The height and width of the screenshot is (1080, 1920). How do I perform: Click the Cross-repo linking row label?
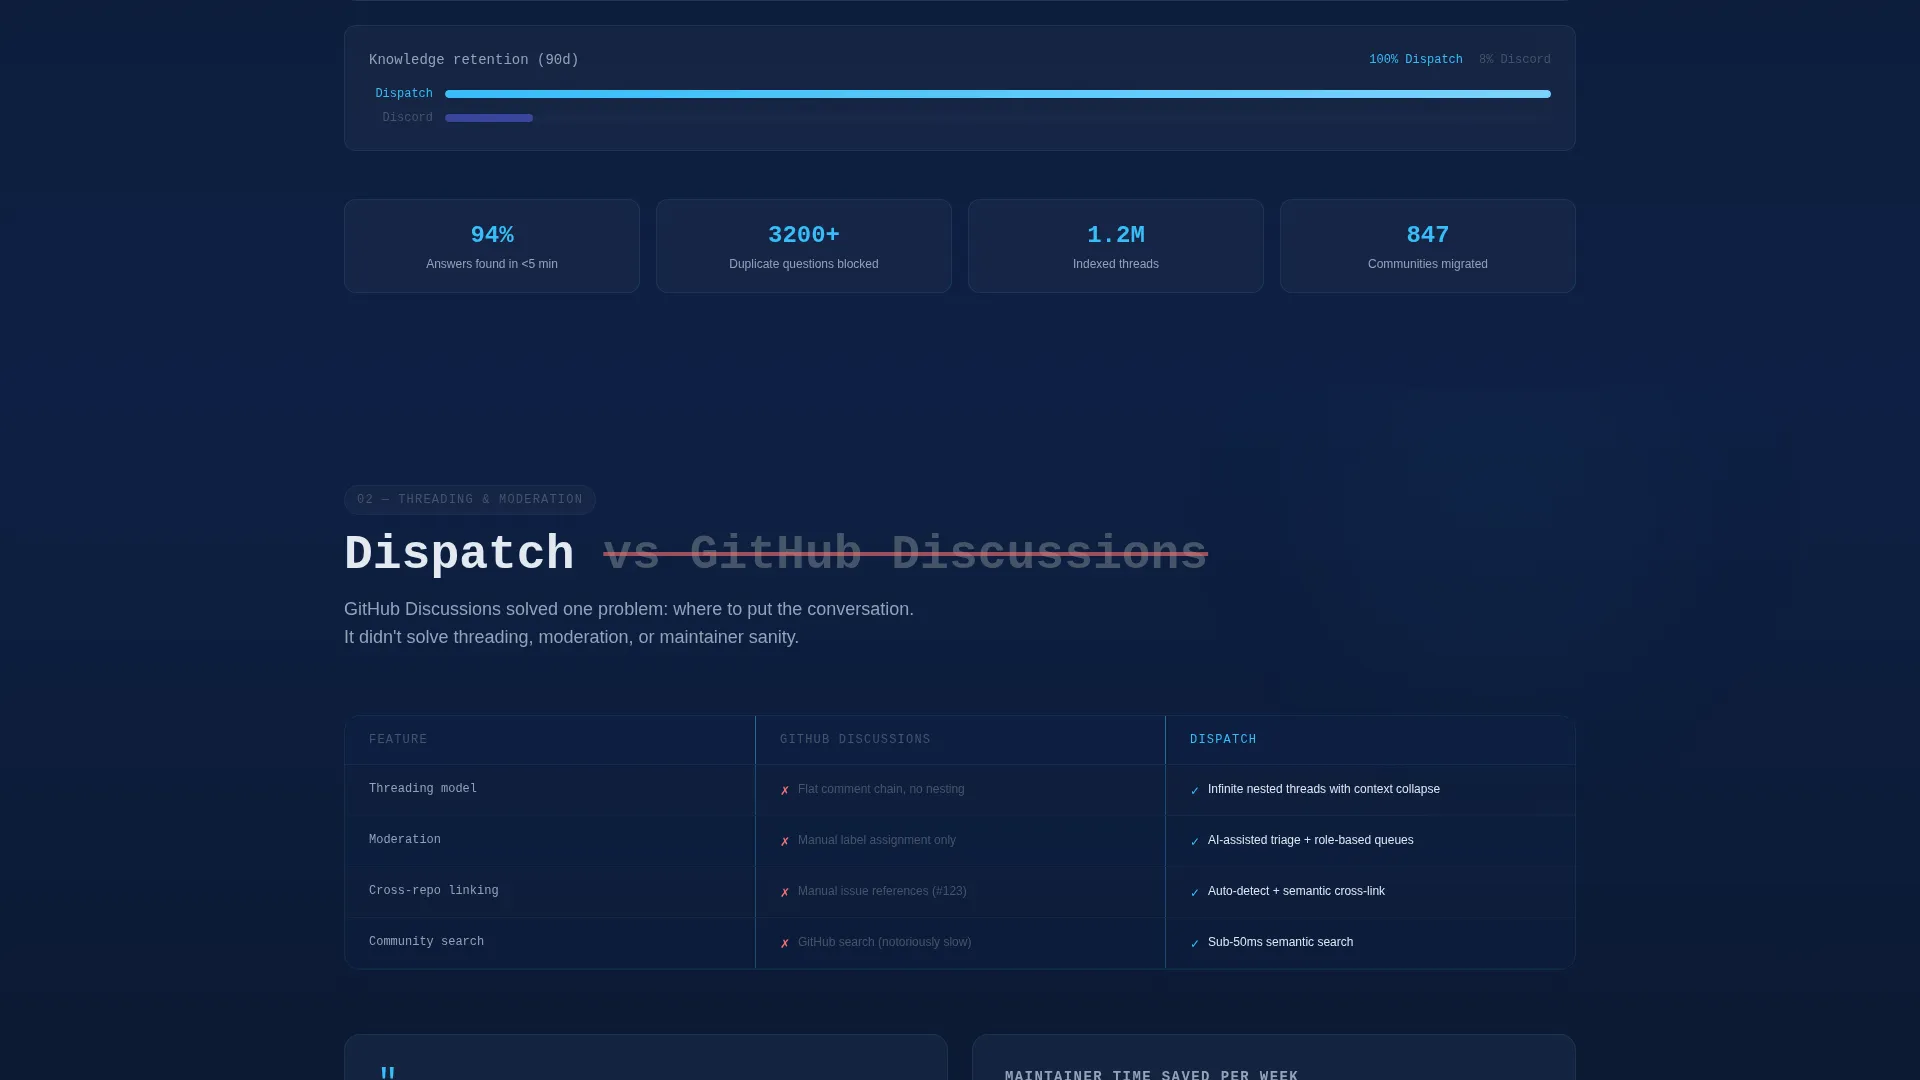[434, 891]
